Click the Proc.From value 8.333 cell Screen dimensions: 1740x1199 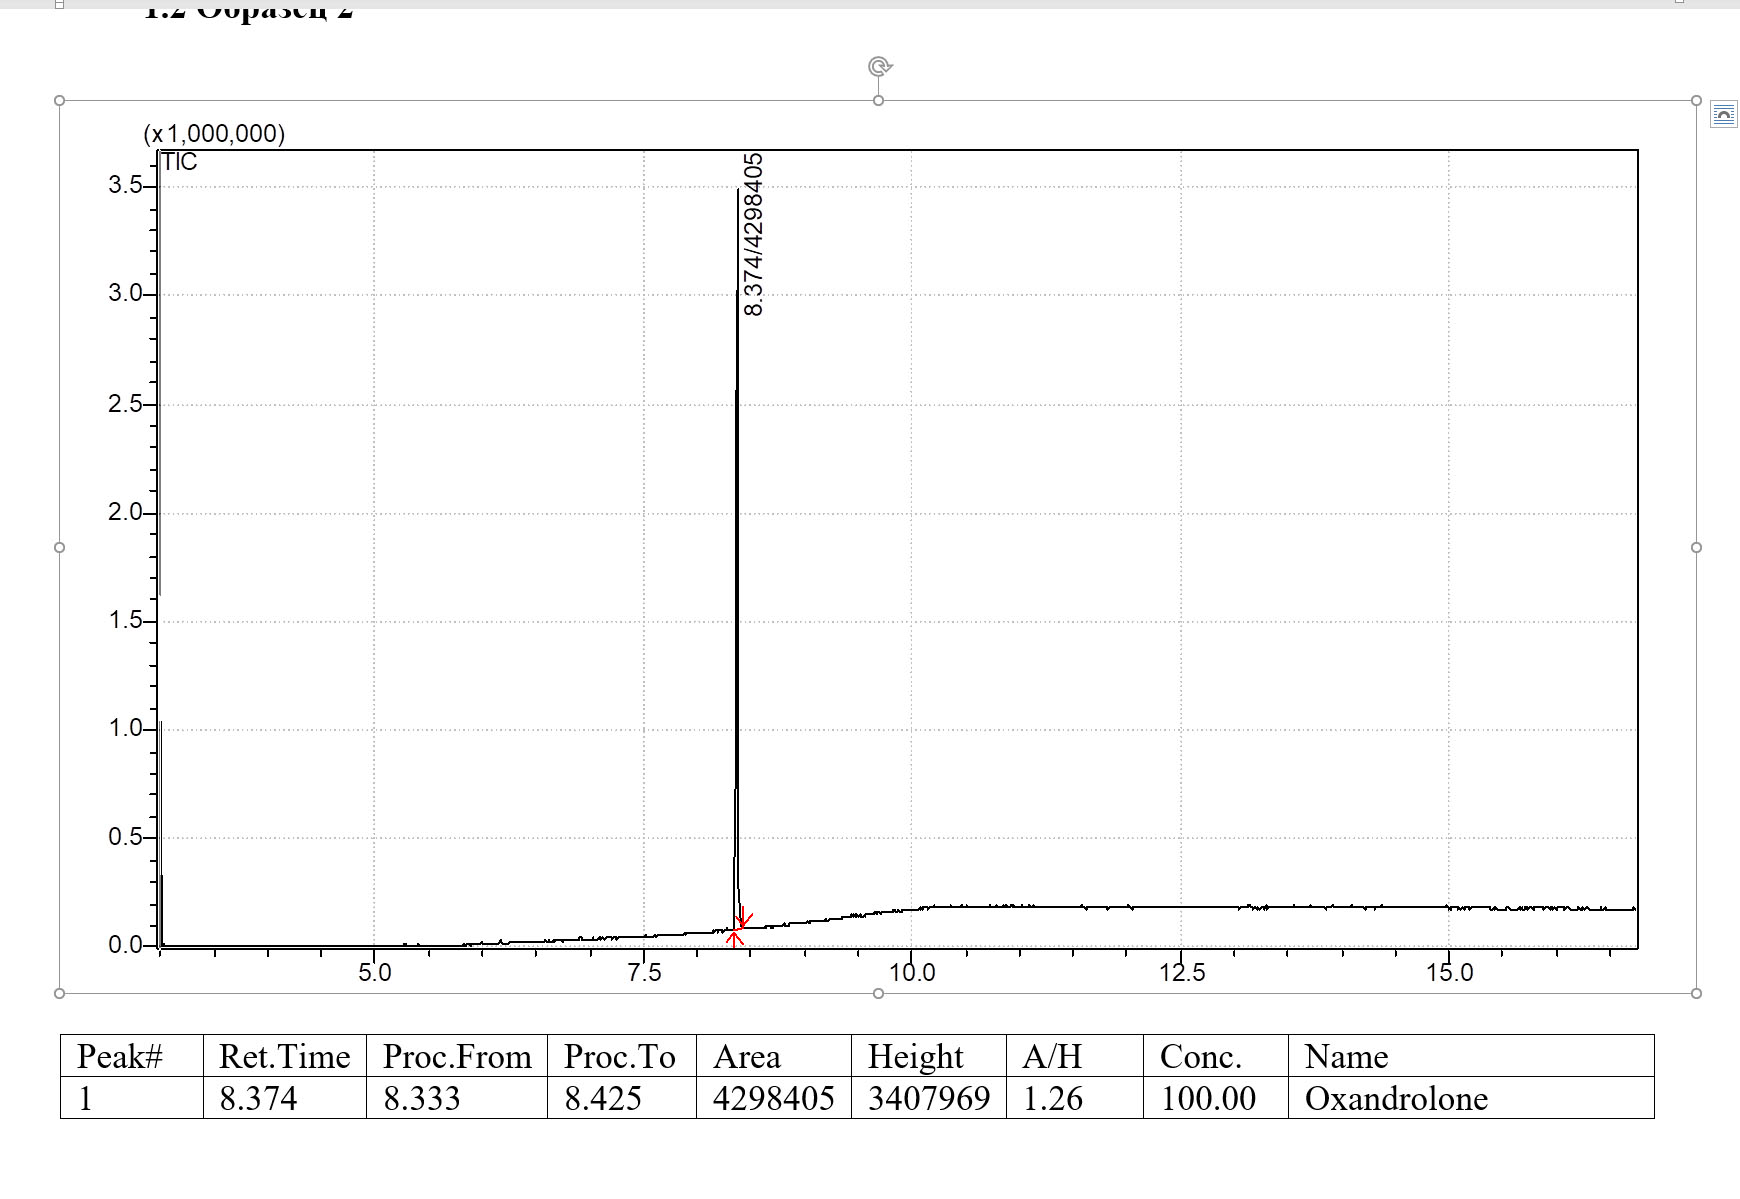pos(422,1098)
